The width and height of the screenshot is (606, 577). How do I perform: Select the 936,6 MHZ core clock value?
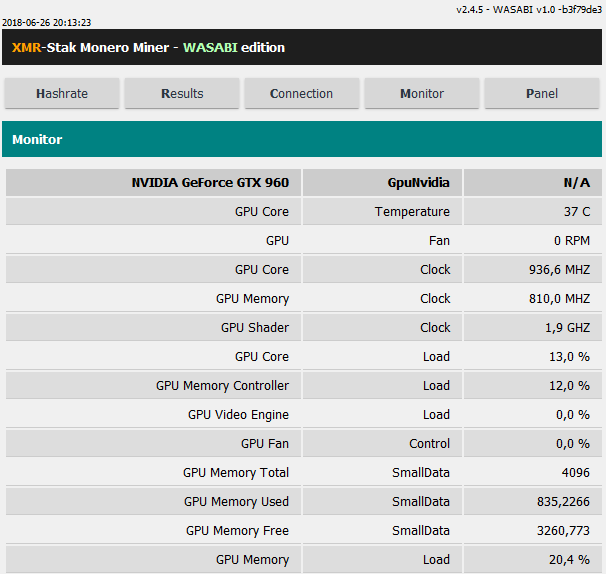[x=559, y=269]
